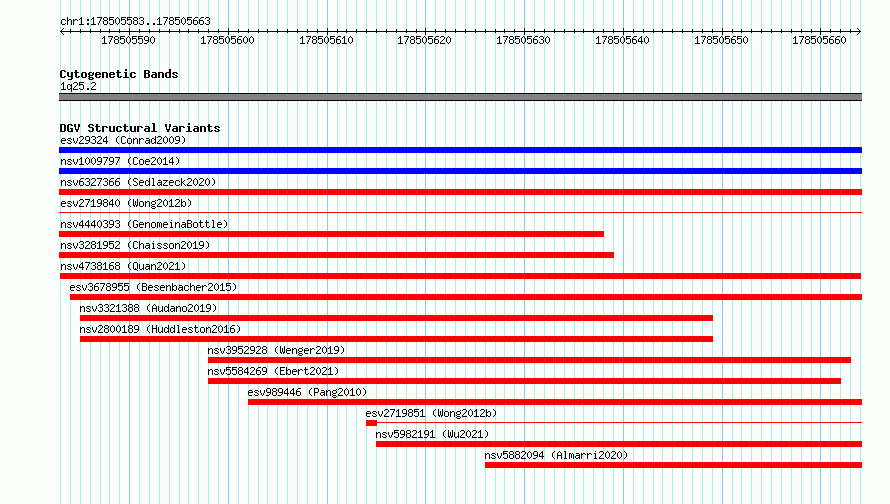
Task: Select the red nsv5584269 variant bar
Action: point(524,381)
